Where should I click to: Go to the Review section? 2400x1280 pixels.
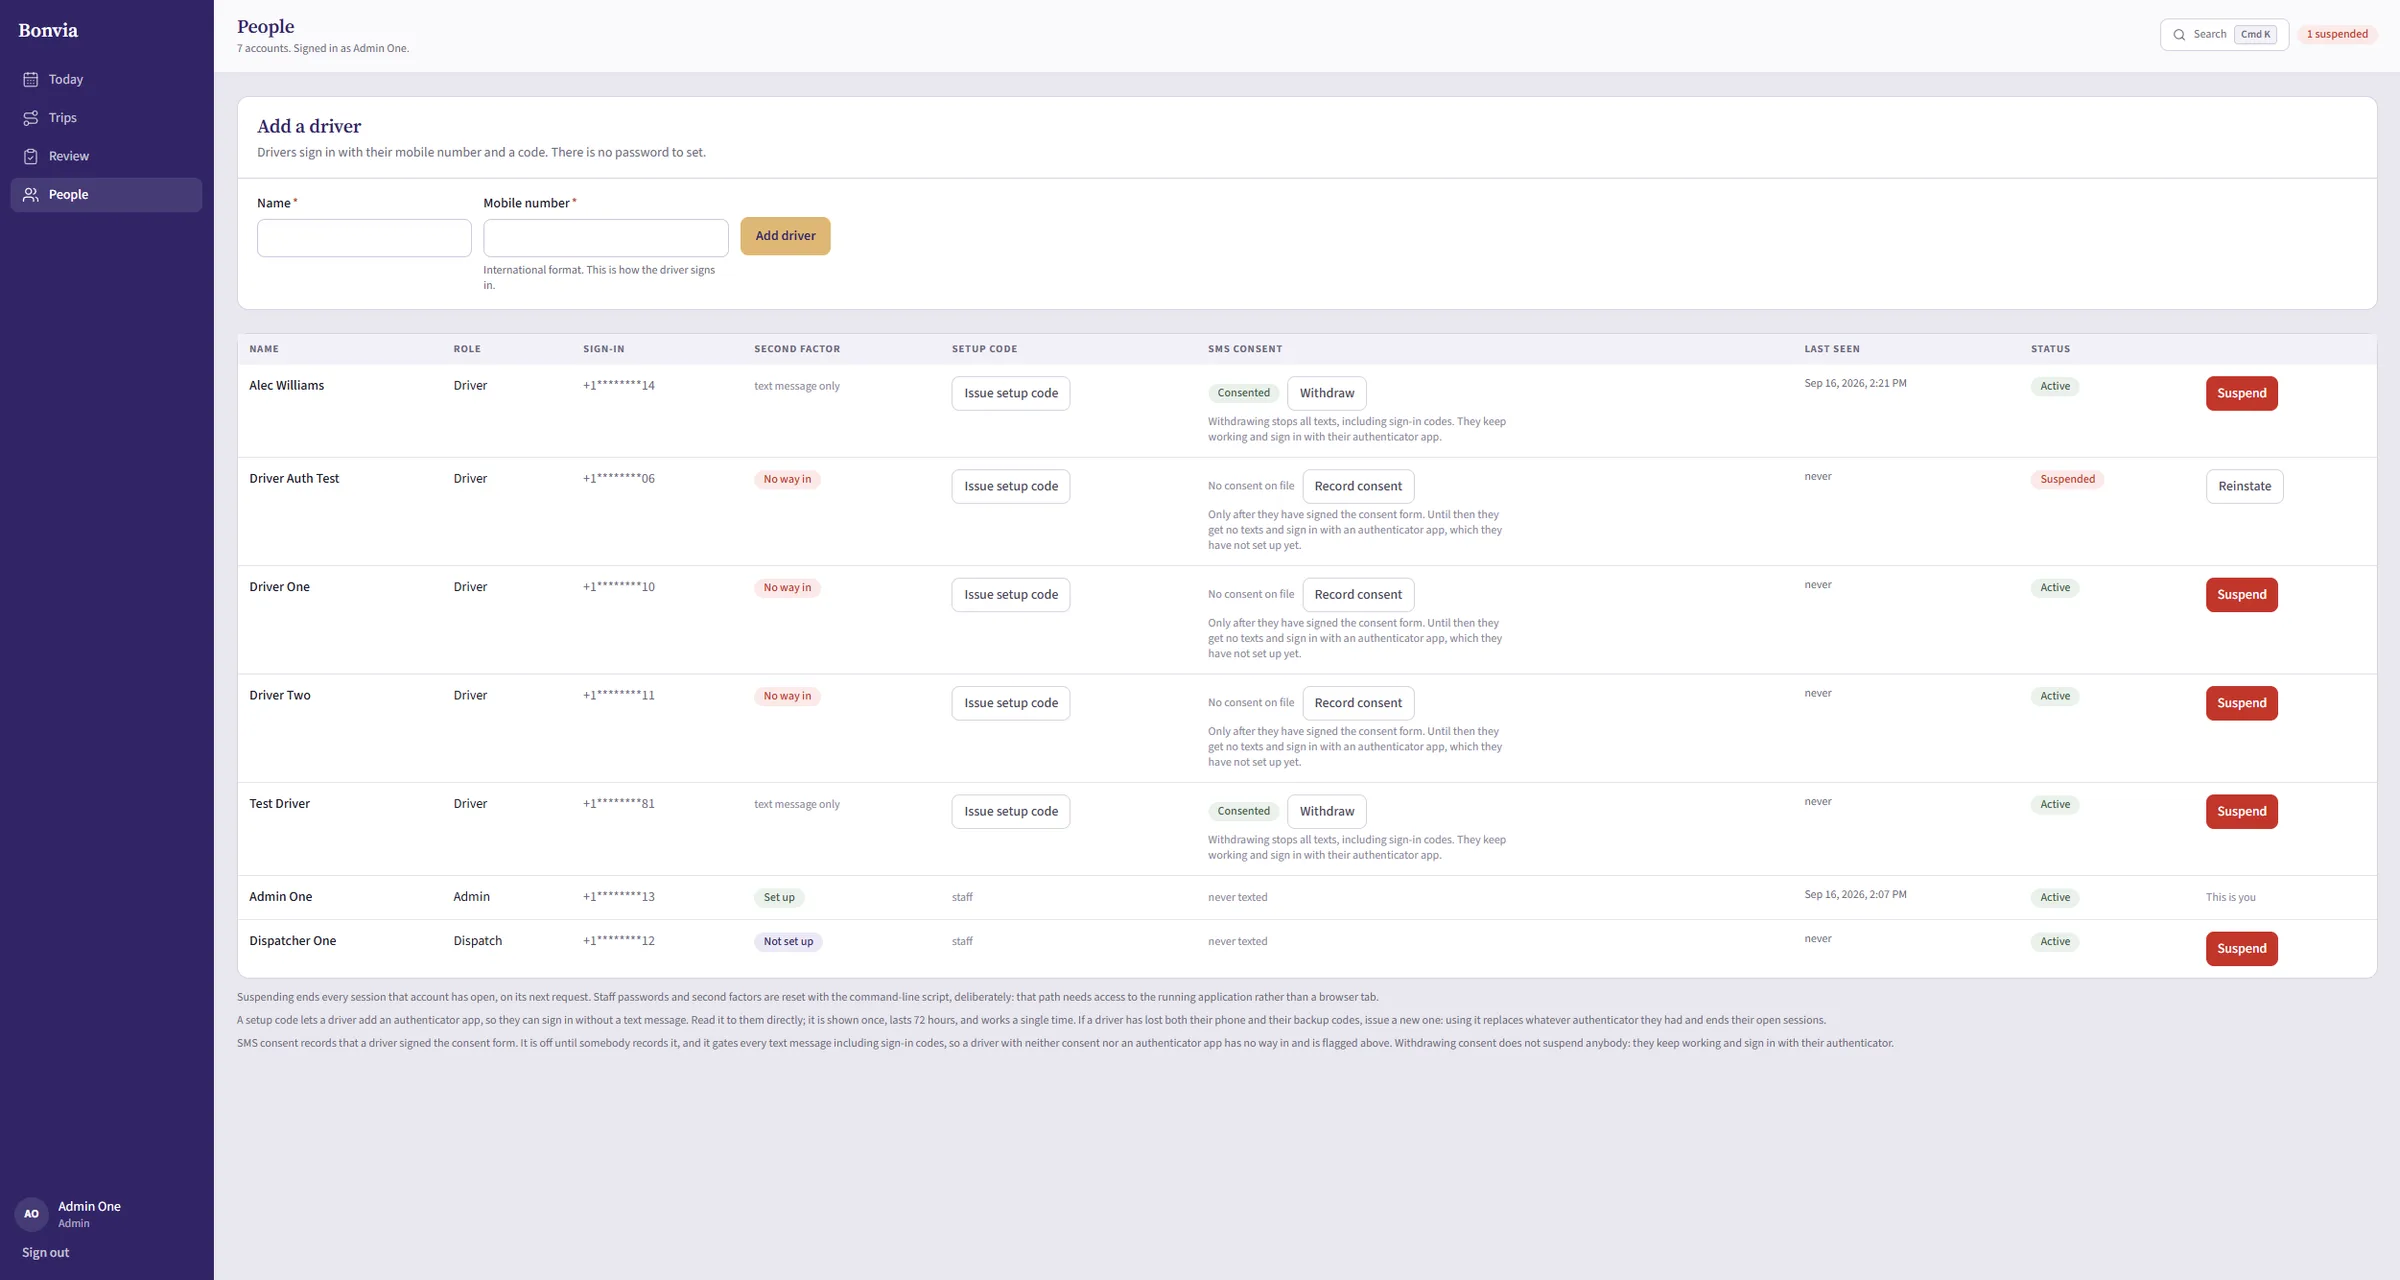[106, 156]
